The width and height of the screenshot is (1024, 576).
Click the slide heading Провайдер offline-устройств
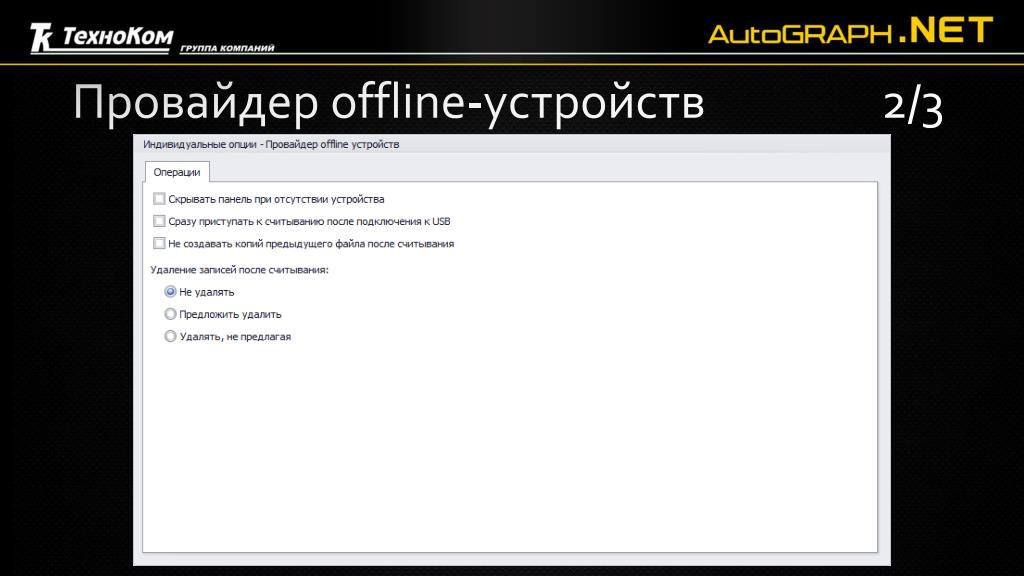389,103
